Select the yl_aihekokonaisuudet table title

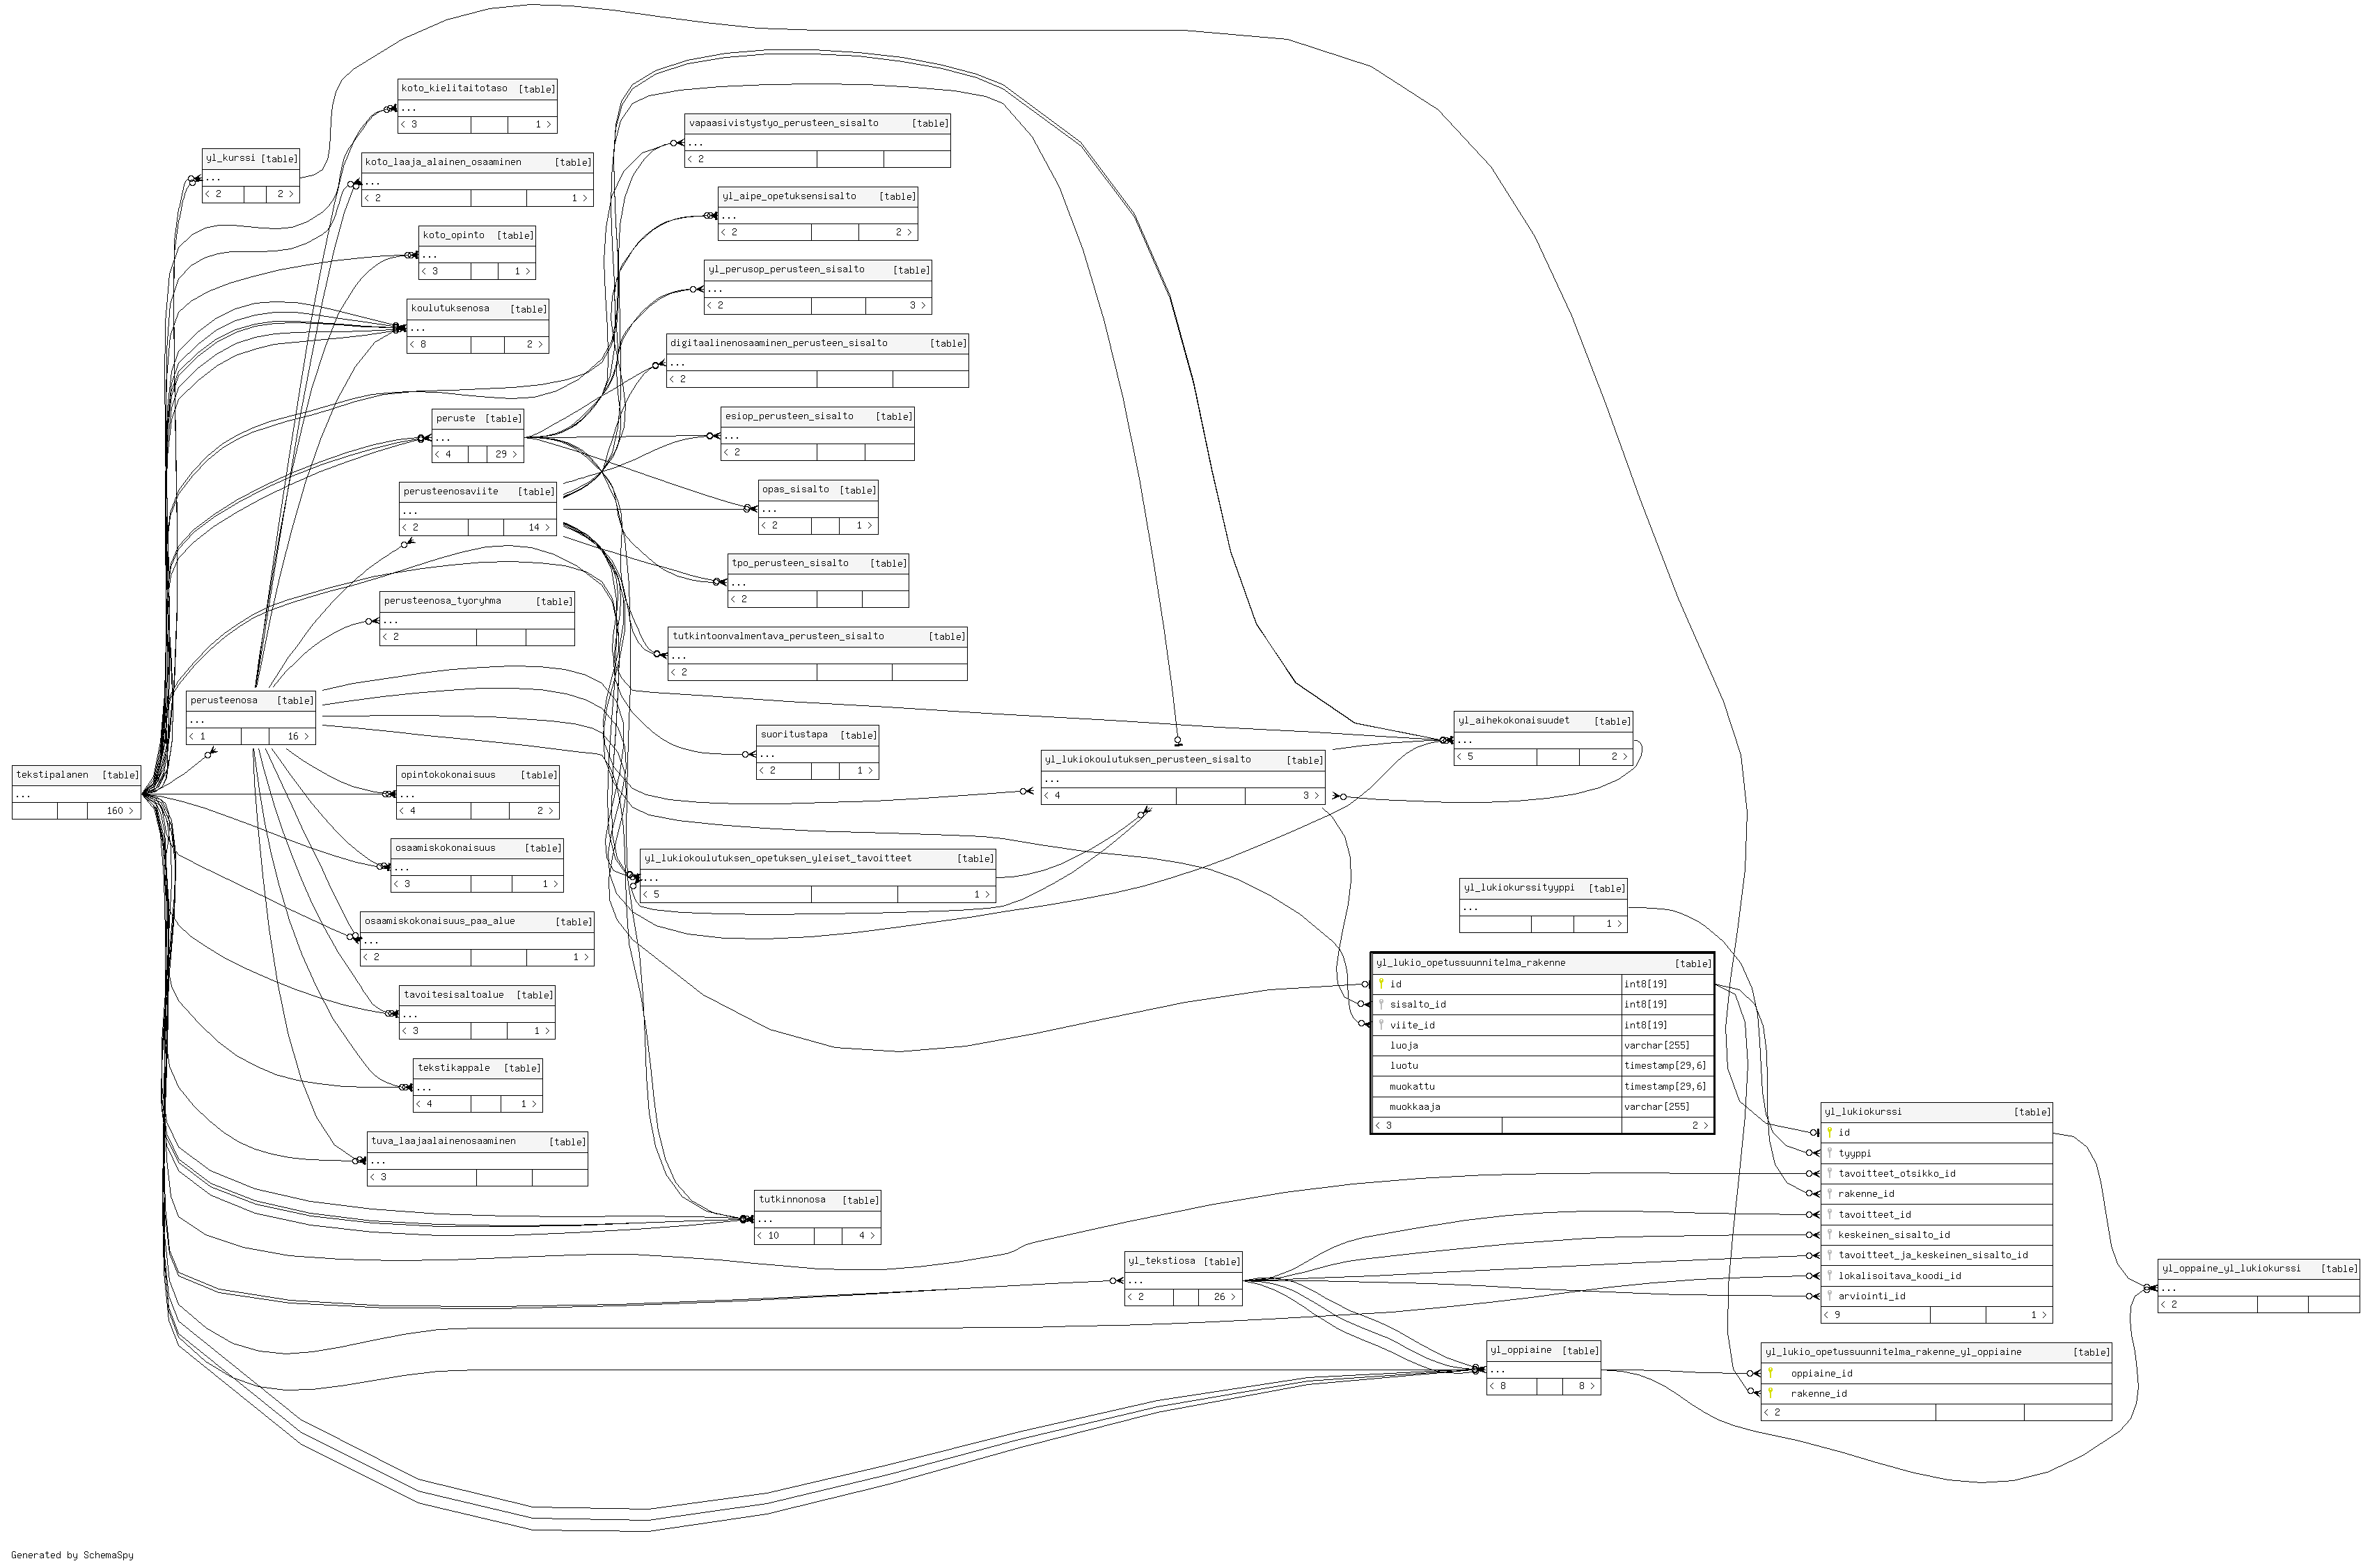(1513, 721)
